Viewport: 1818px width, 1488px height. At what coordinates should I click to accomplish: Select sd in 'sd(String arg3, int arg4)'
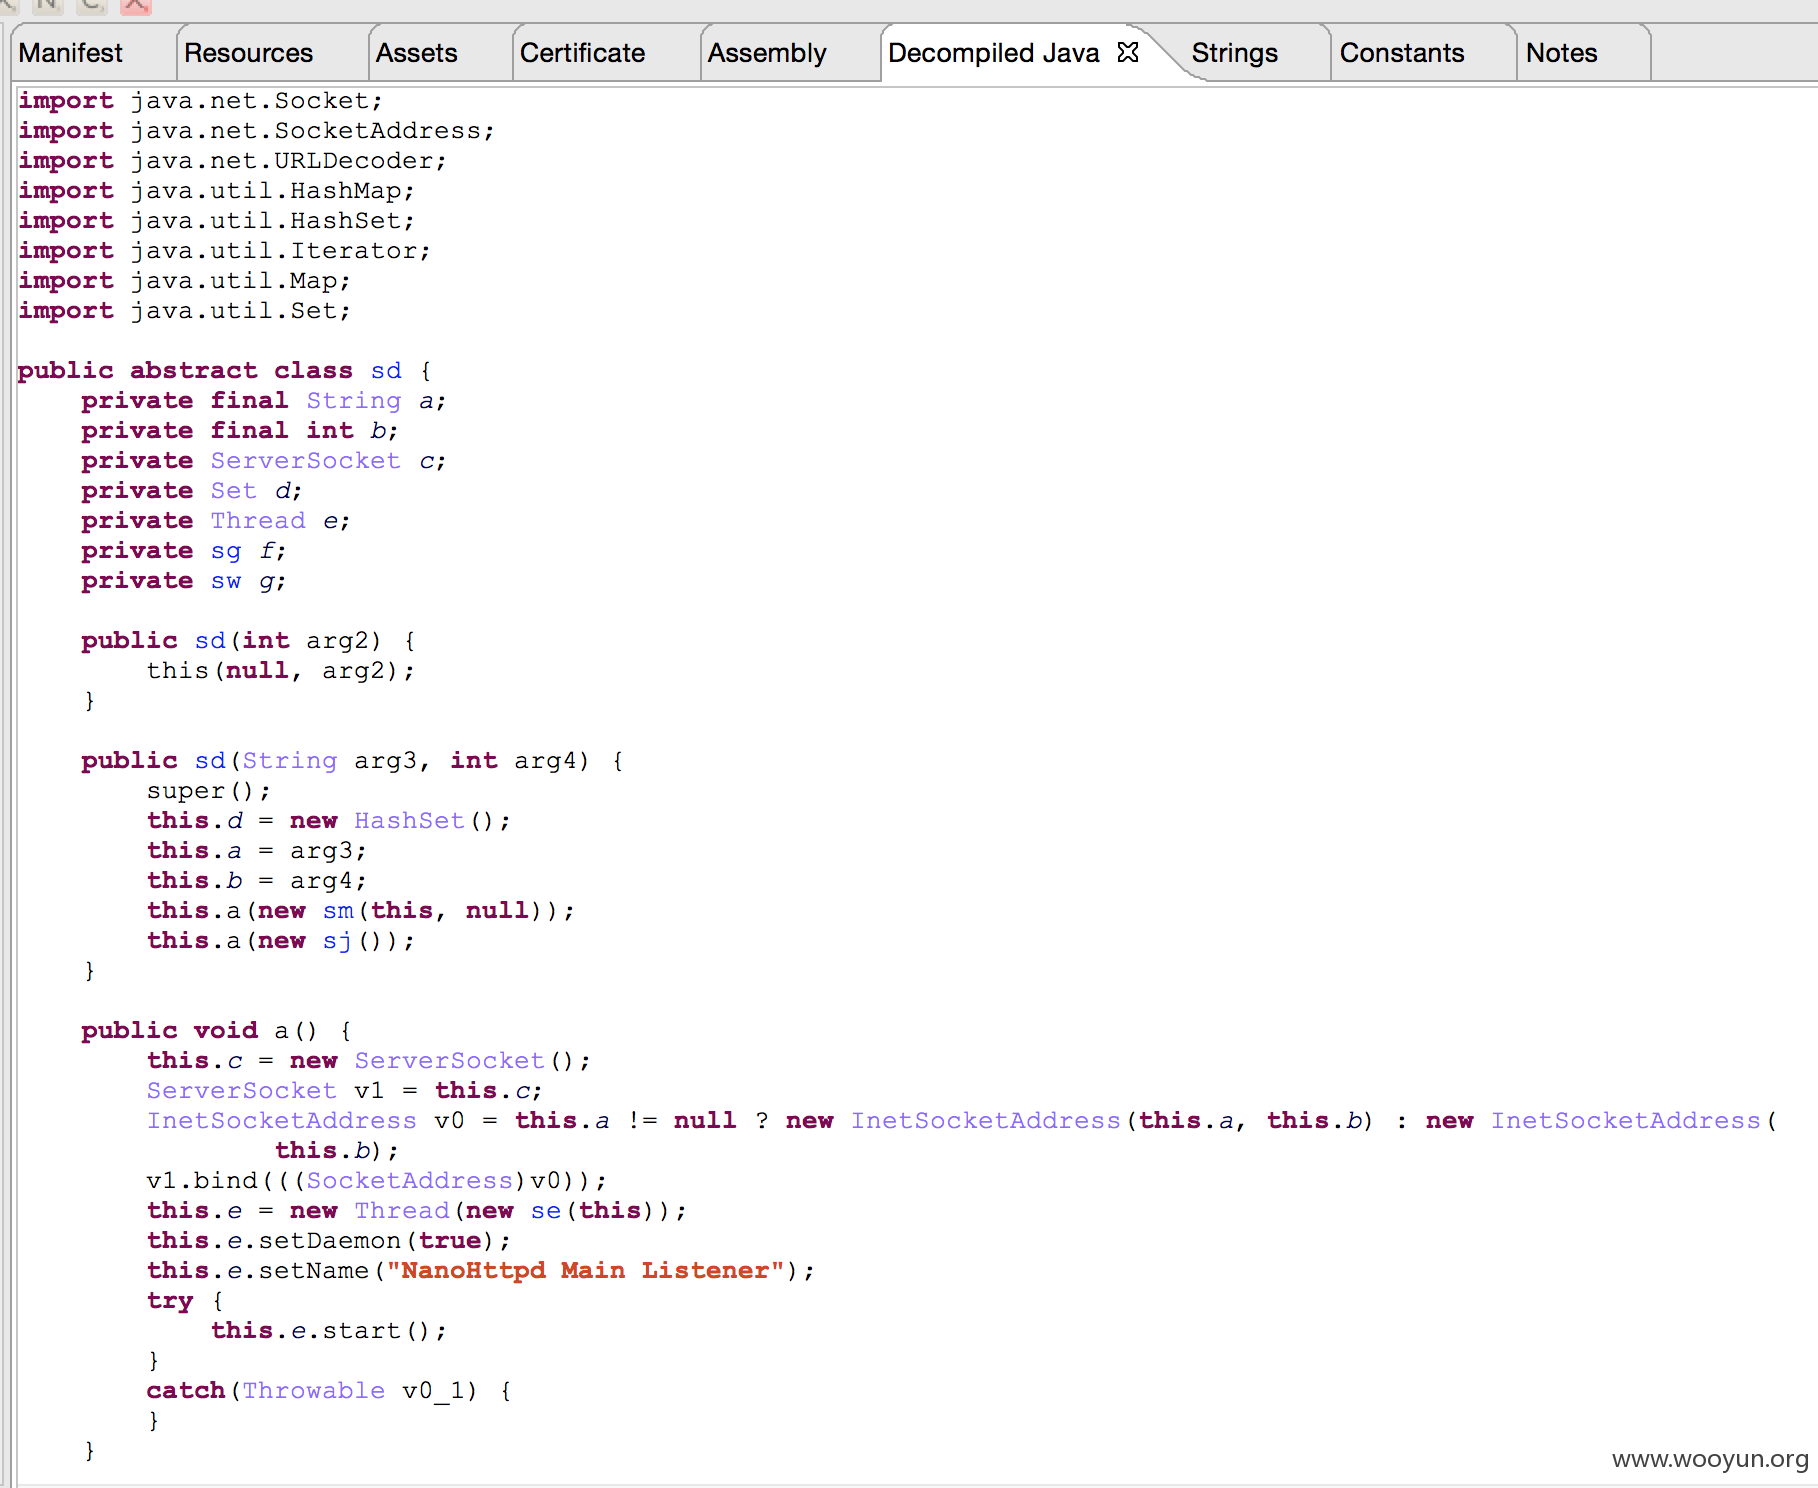[x=210, y=761]
